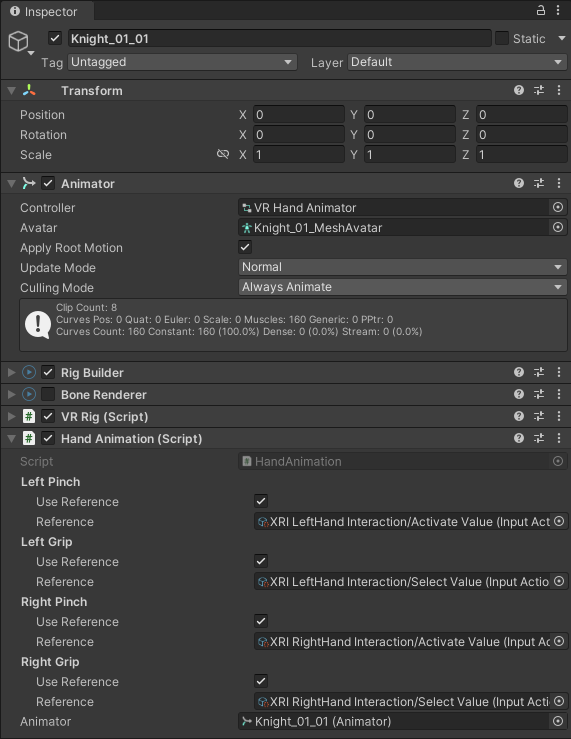This screenshot has width=571, height=739.
Task: Uncheck Apply Root Motion
Action: (x=245, y=247)
